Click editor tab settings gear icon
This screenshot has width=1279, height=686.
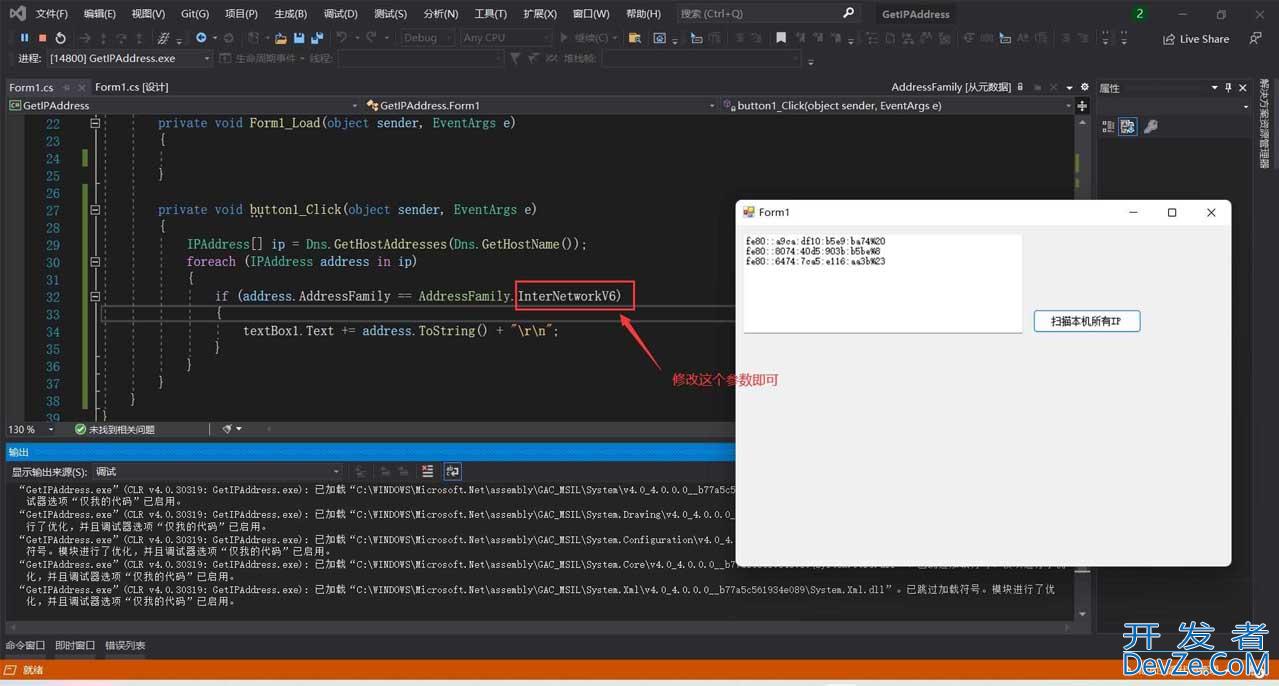coord(1084,88)
